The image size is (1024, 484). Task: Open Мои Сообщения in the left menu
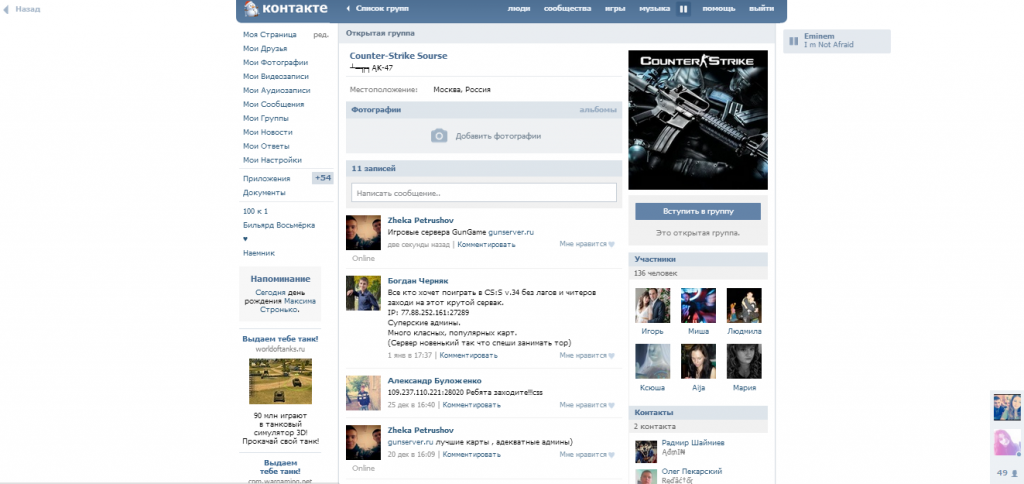[273, 104]
